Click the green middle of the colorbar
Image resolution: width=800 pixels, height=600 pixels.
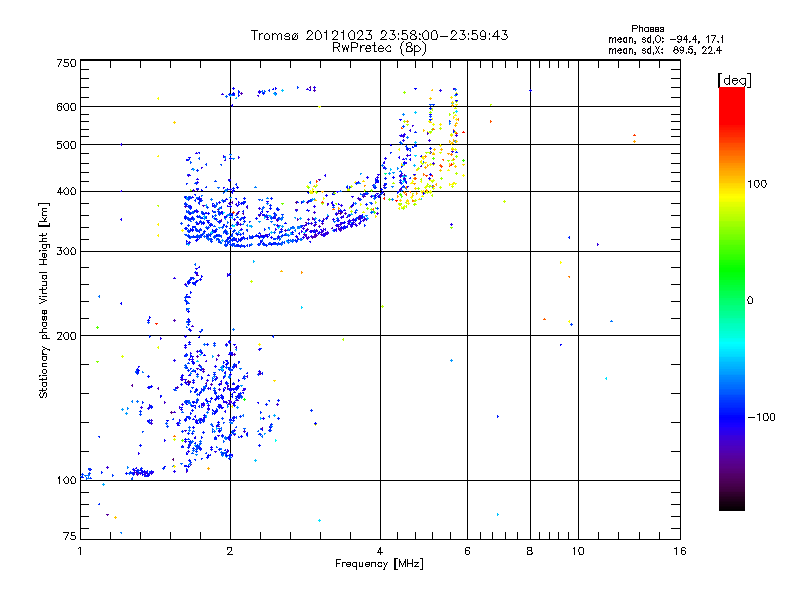[x=732, y=270]
